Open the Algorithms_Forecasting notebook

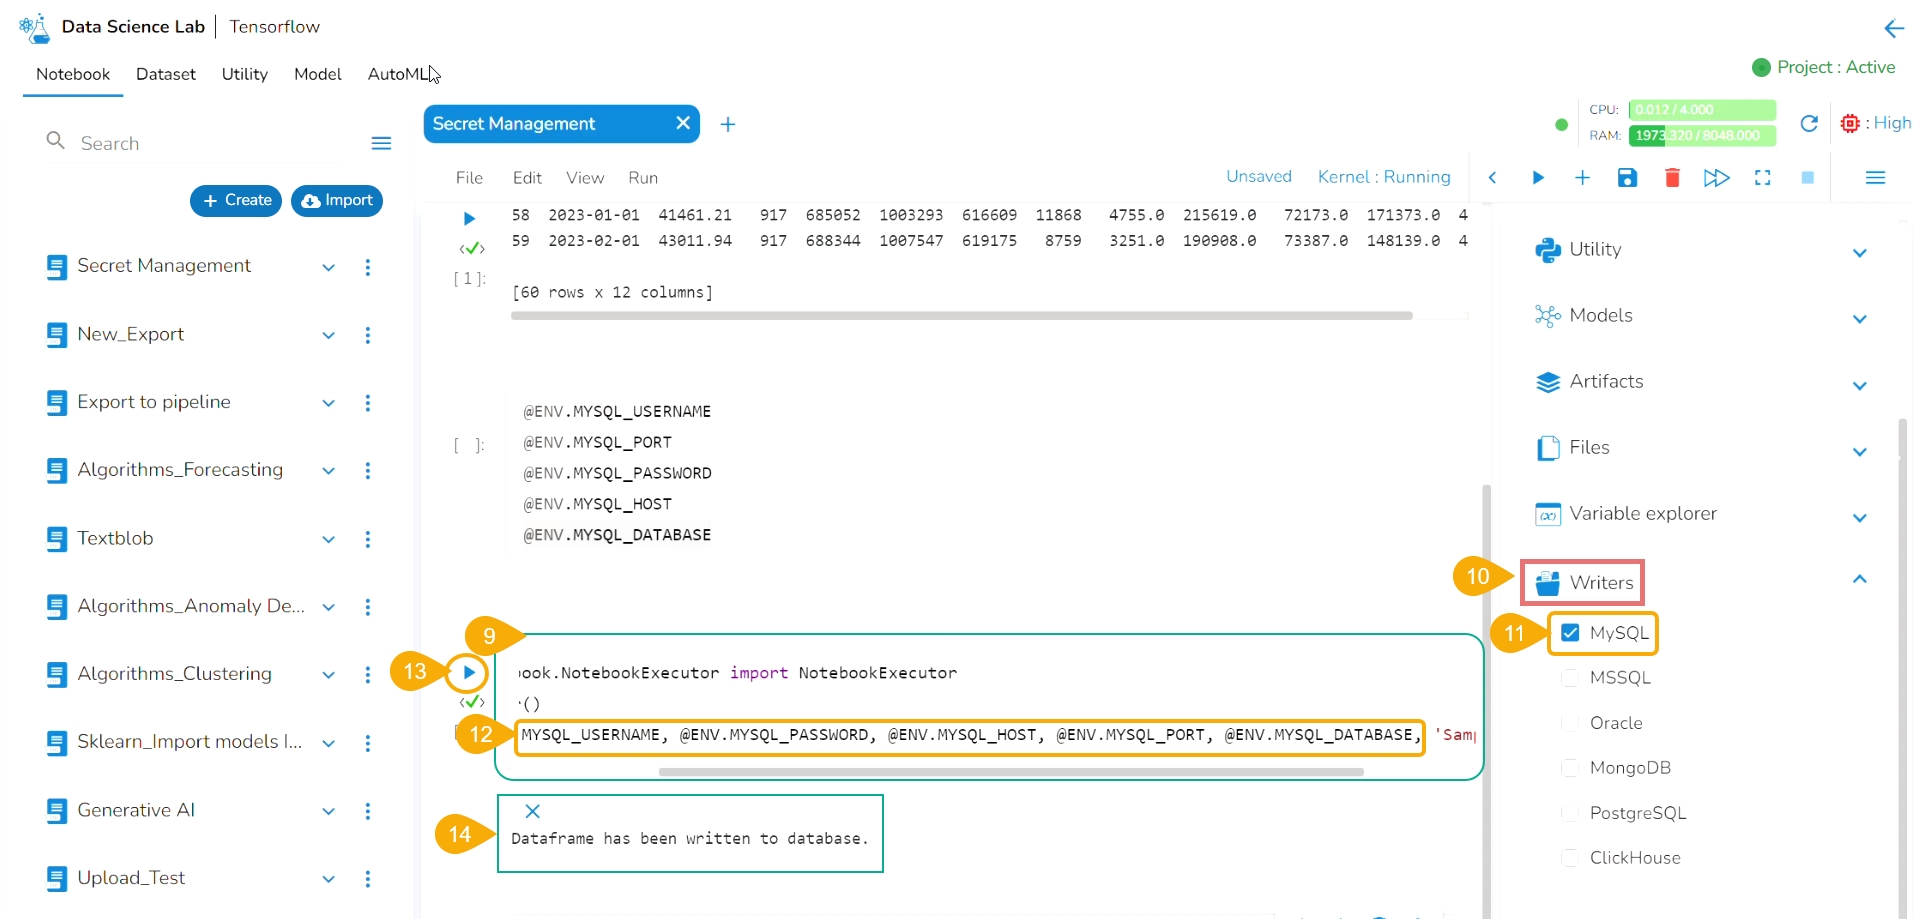(180, 469)
